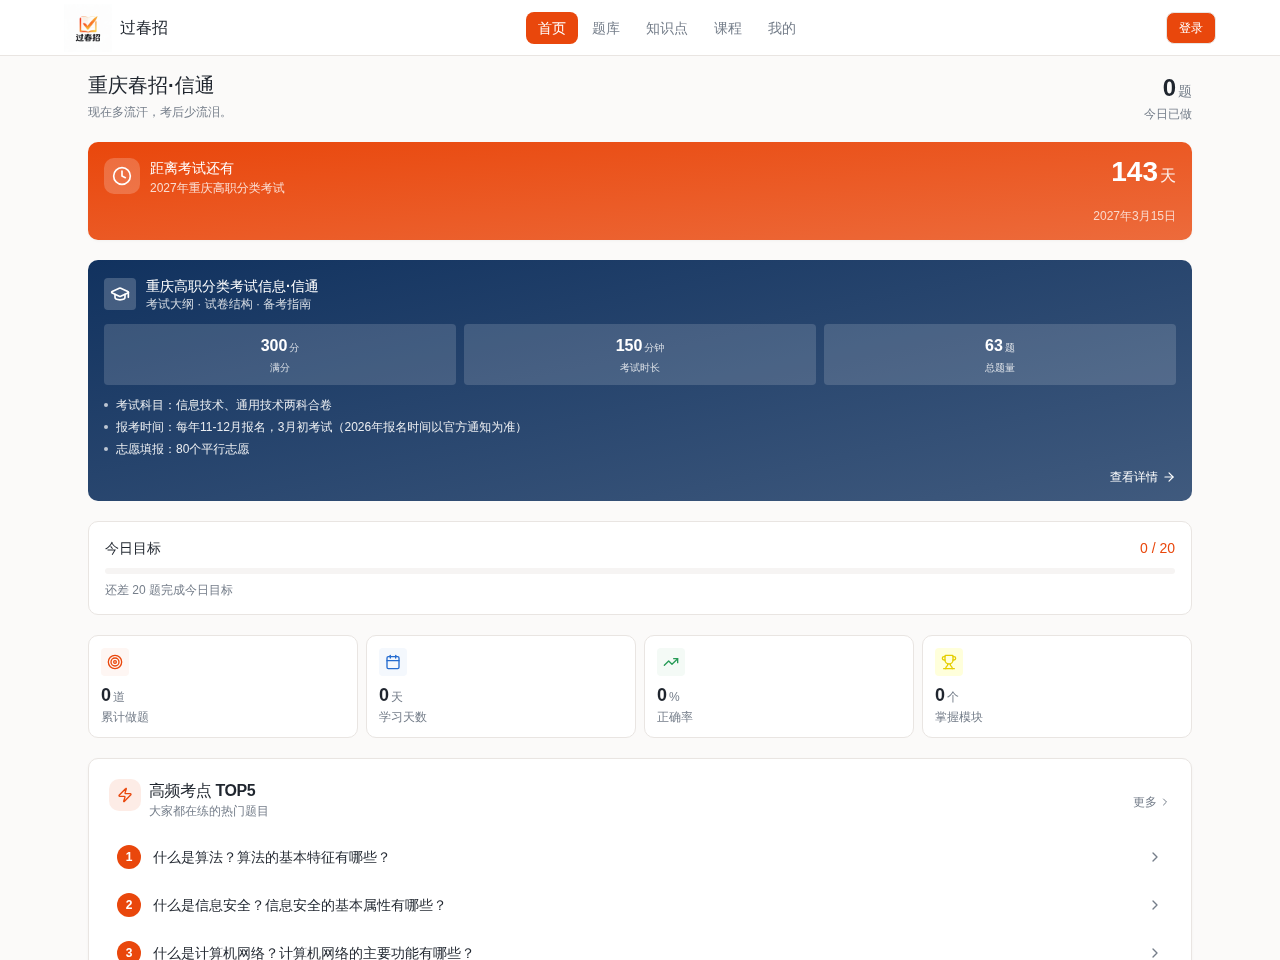The height and width of the screenshot is (960, 1280).
Task: Click the 300分 满分 stat box
Action: [280, 354]
